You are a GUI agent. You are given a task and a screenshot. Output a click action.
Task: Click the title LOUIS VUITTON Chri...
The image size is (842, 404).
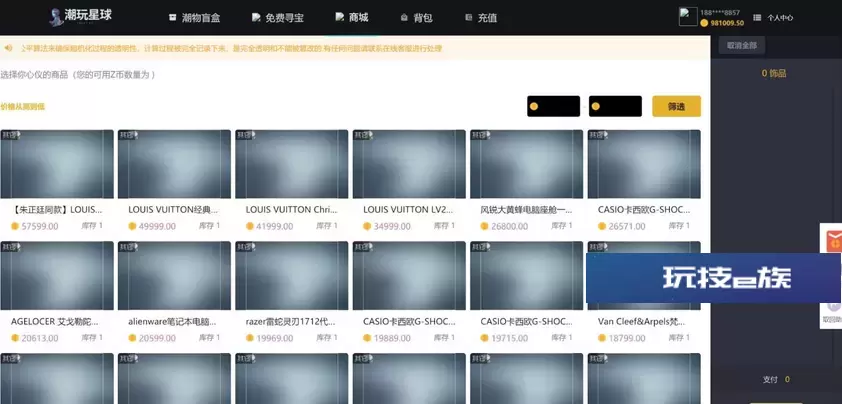click(291, 210)
